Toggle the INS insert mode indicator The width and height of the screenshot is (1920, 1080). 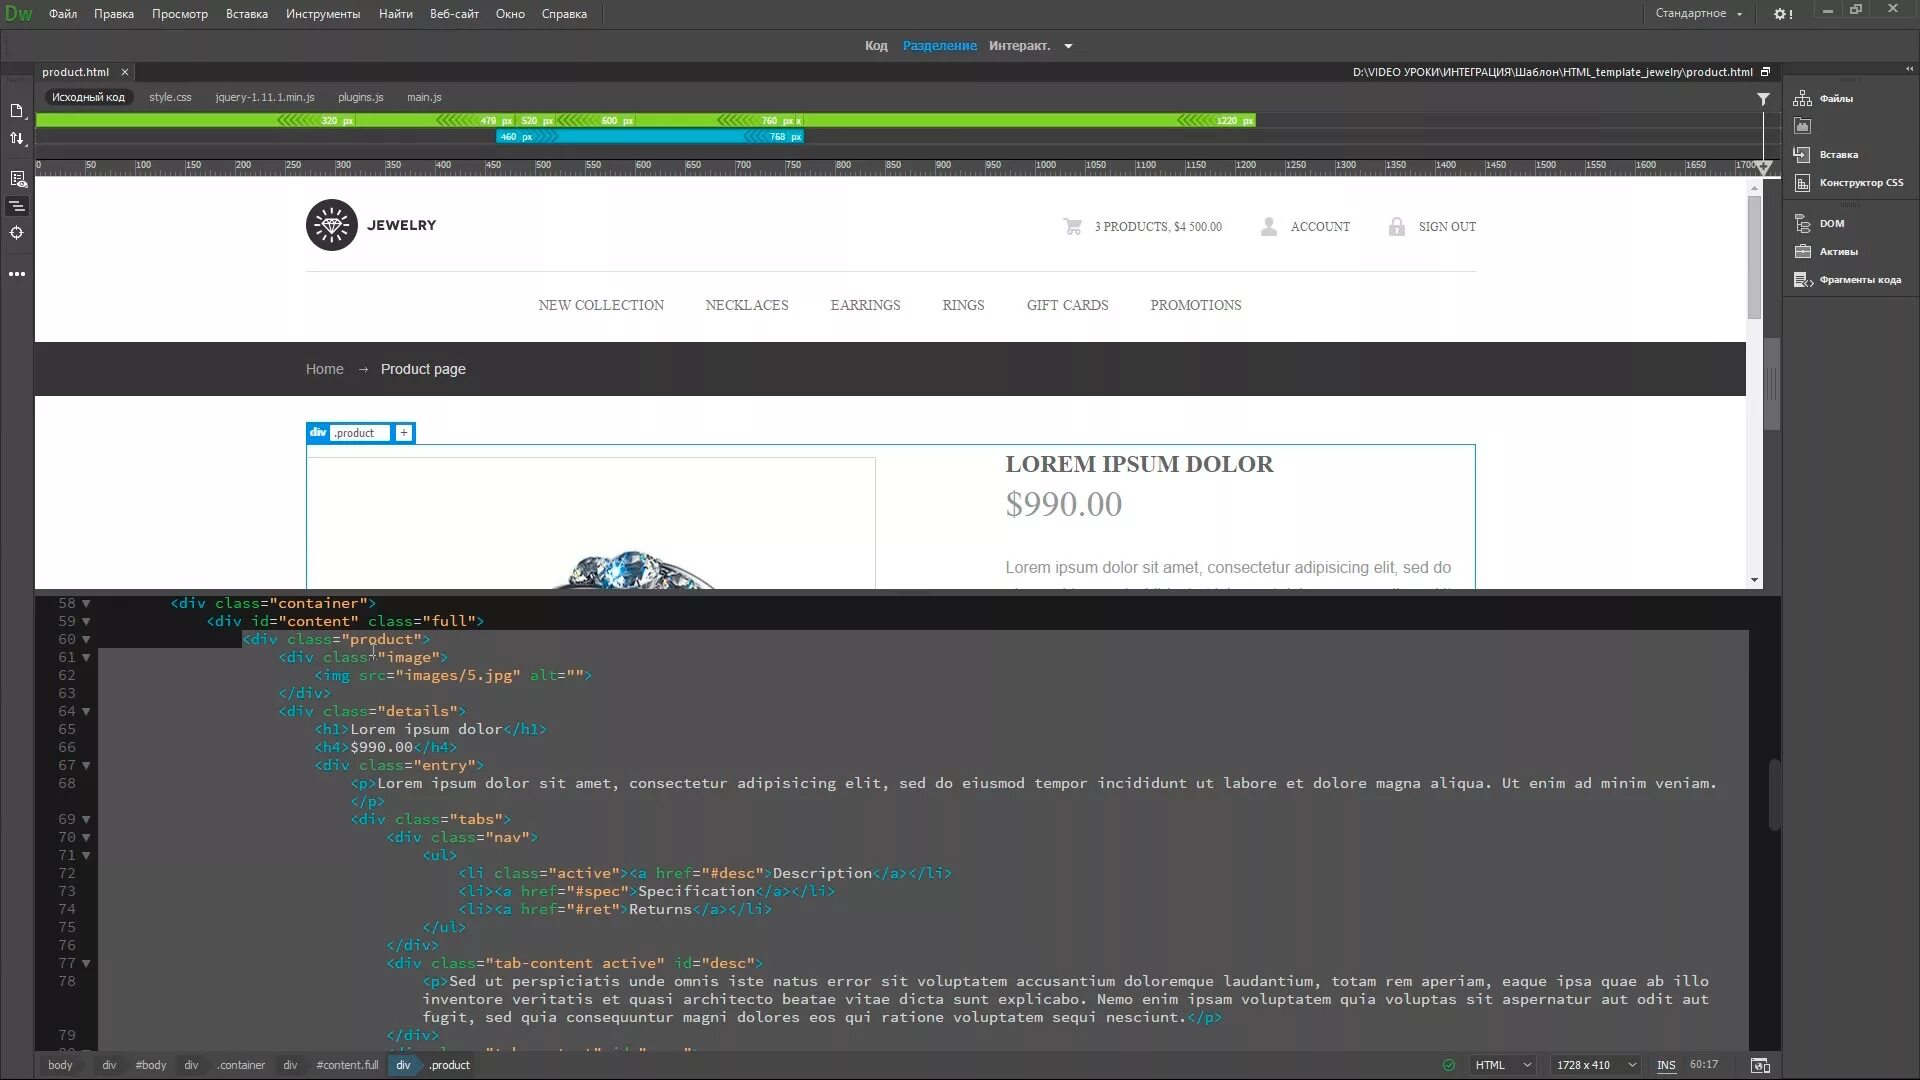(x=1666, y=1065)
